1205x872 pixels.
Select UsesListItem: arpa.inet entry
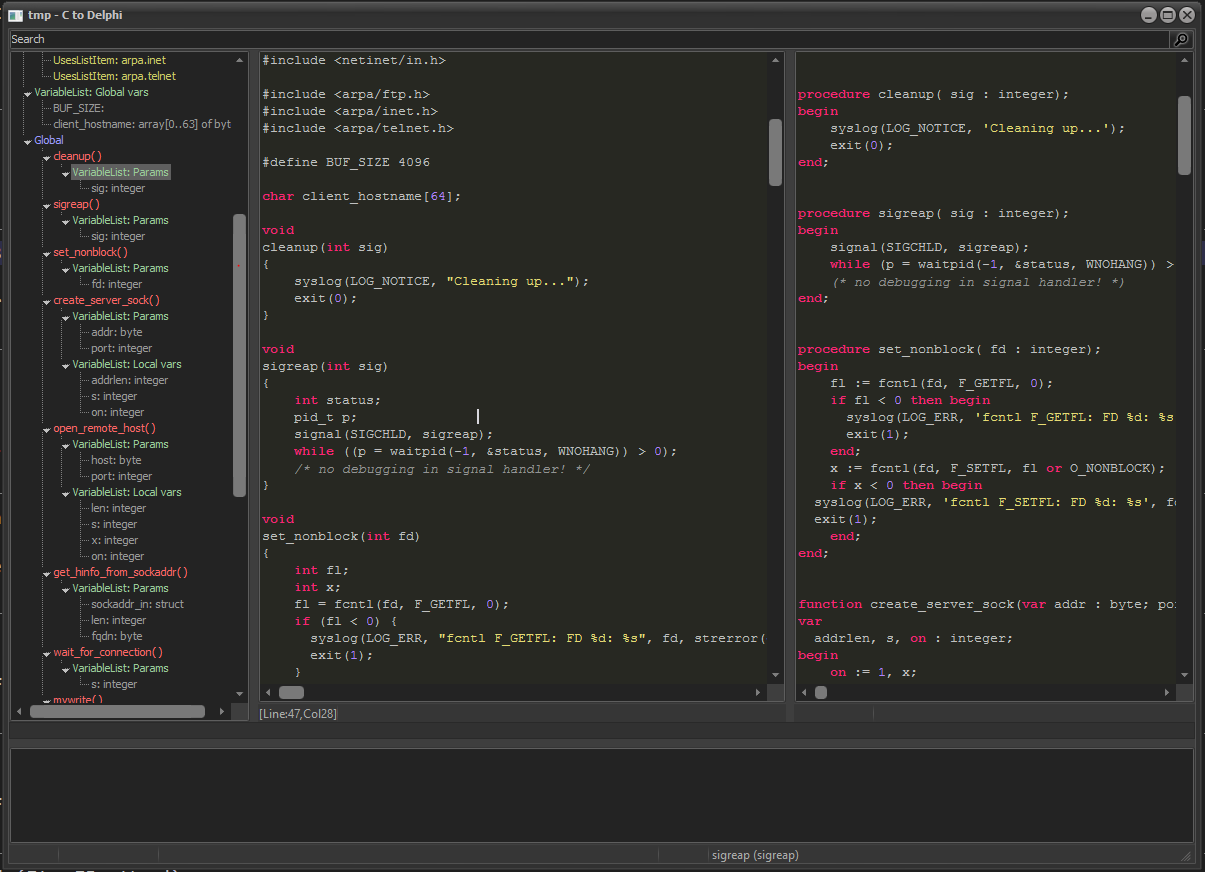tap(109, 60)
